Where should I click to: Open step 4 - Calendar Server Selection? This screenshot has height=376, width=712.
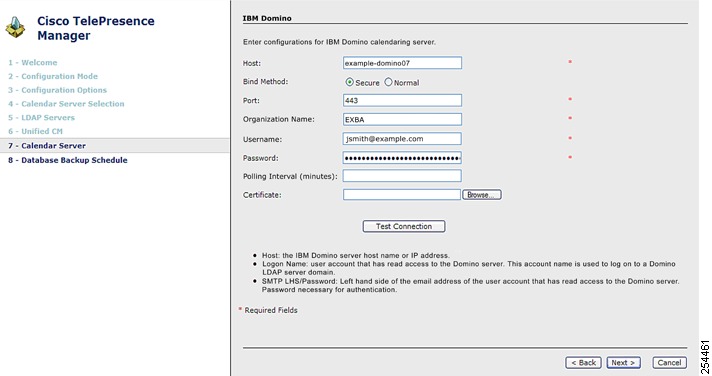66,104
